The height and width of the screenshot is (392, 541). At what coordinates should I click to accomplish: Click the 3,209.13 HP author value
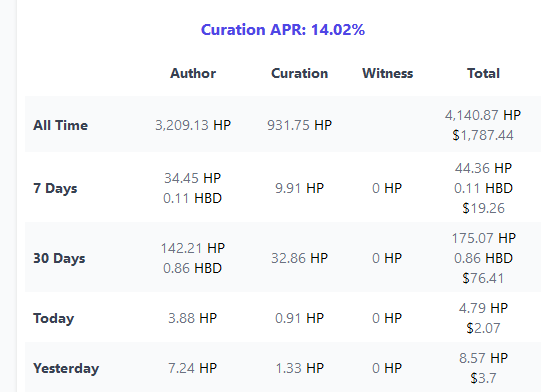point(193,125)
